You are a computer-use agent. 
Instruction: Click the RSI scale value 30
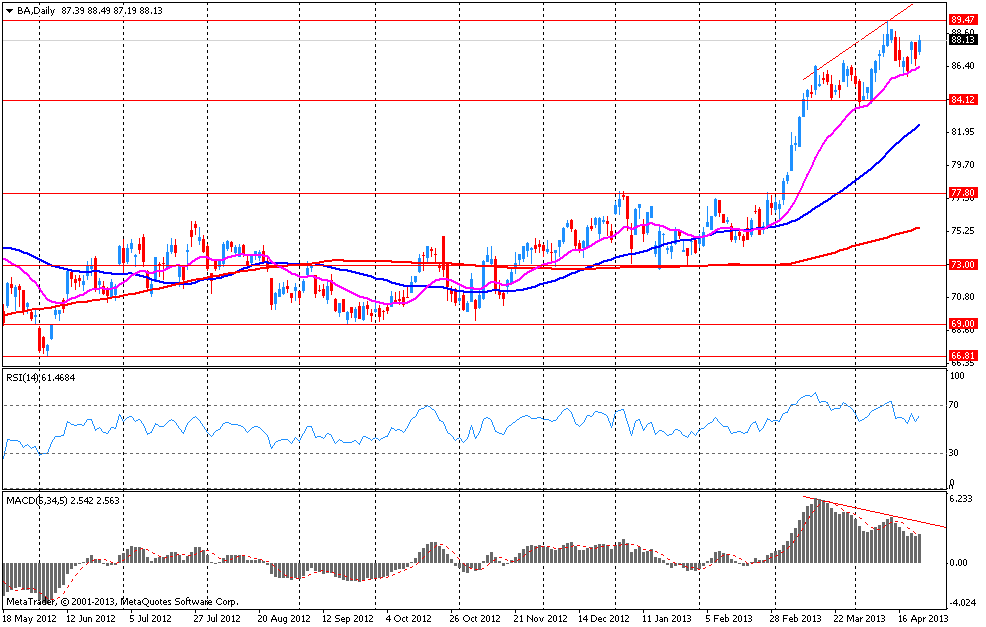point(954,453)
